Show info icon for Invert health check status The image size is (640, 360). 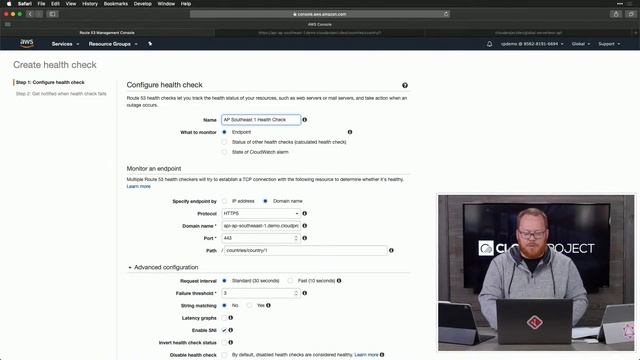point(231,342)
